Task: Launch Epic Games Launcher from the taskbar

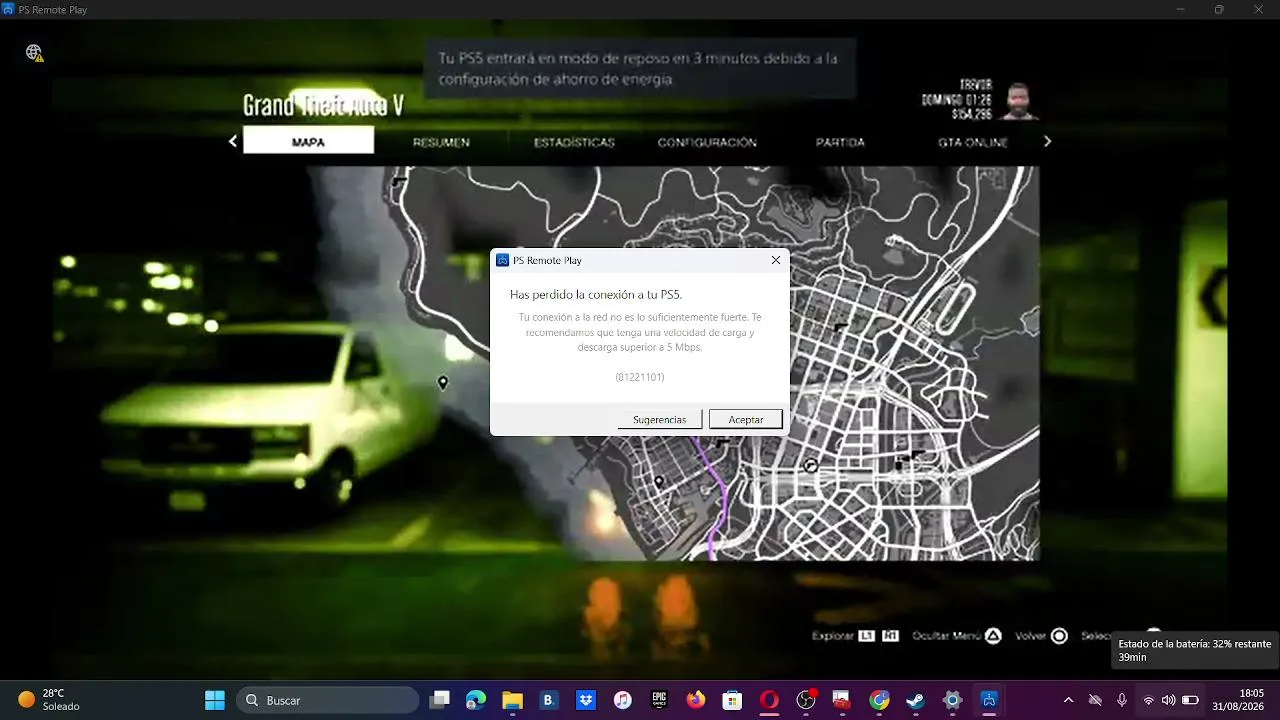Action: click(x=659, y=700)
